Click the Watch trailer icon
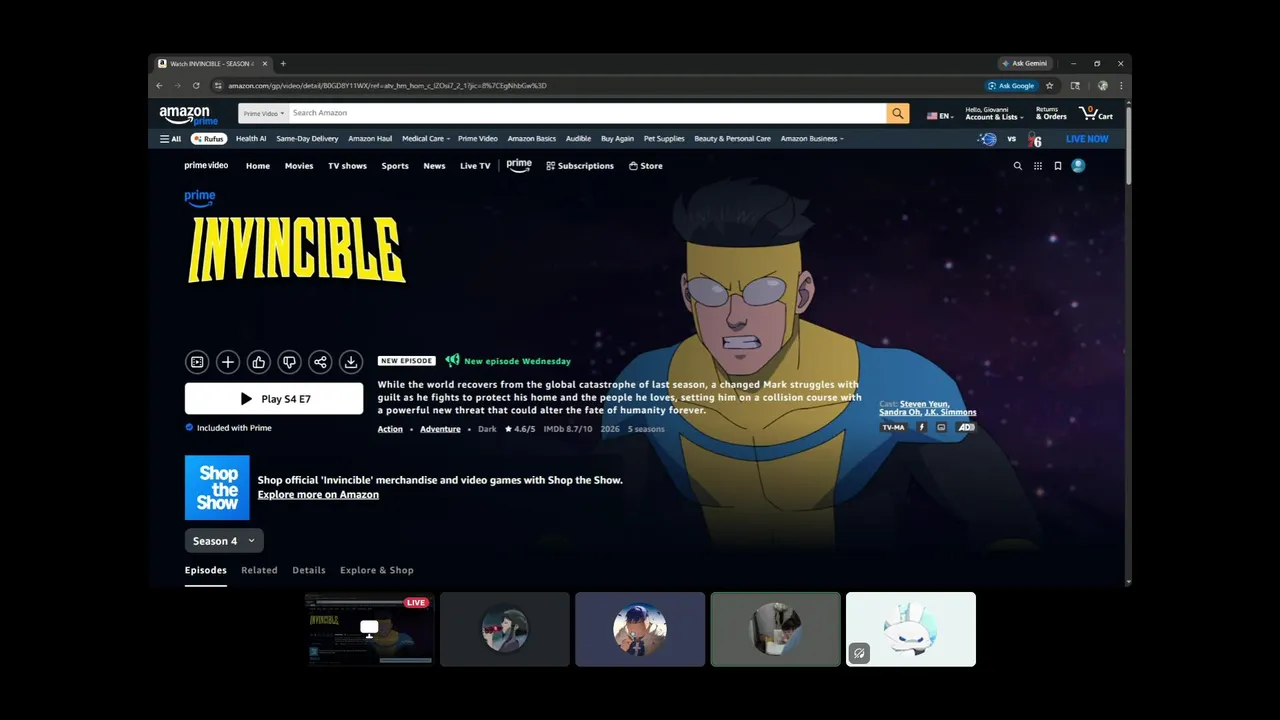The height and width of the screenshot is (720, 1280). pos(197,362)
